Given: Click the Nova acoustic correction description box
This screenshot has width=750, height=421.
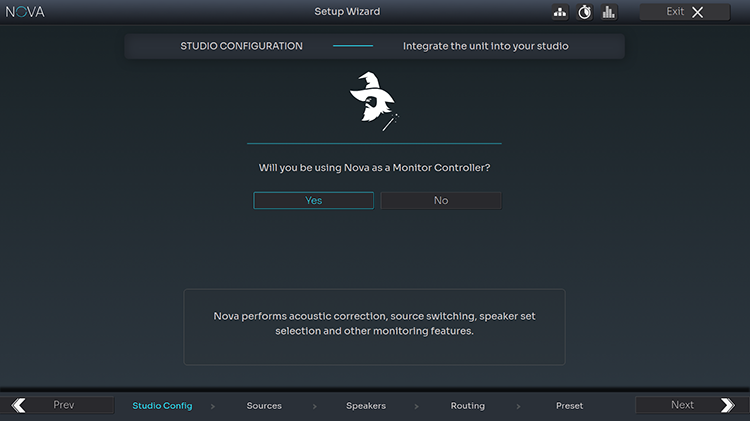Looking at the screenshot, I should point(375,327).
